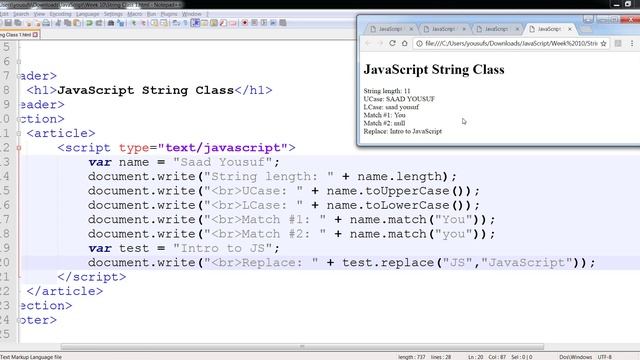Click the 'Match #2: null' output line
Viewport: 640px width, 360px height.
pos(384,123)
